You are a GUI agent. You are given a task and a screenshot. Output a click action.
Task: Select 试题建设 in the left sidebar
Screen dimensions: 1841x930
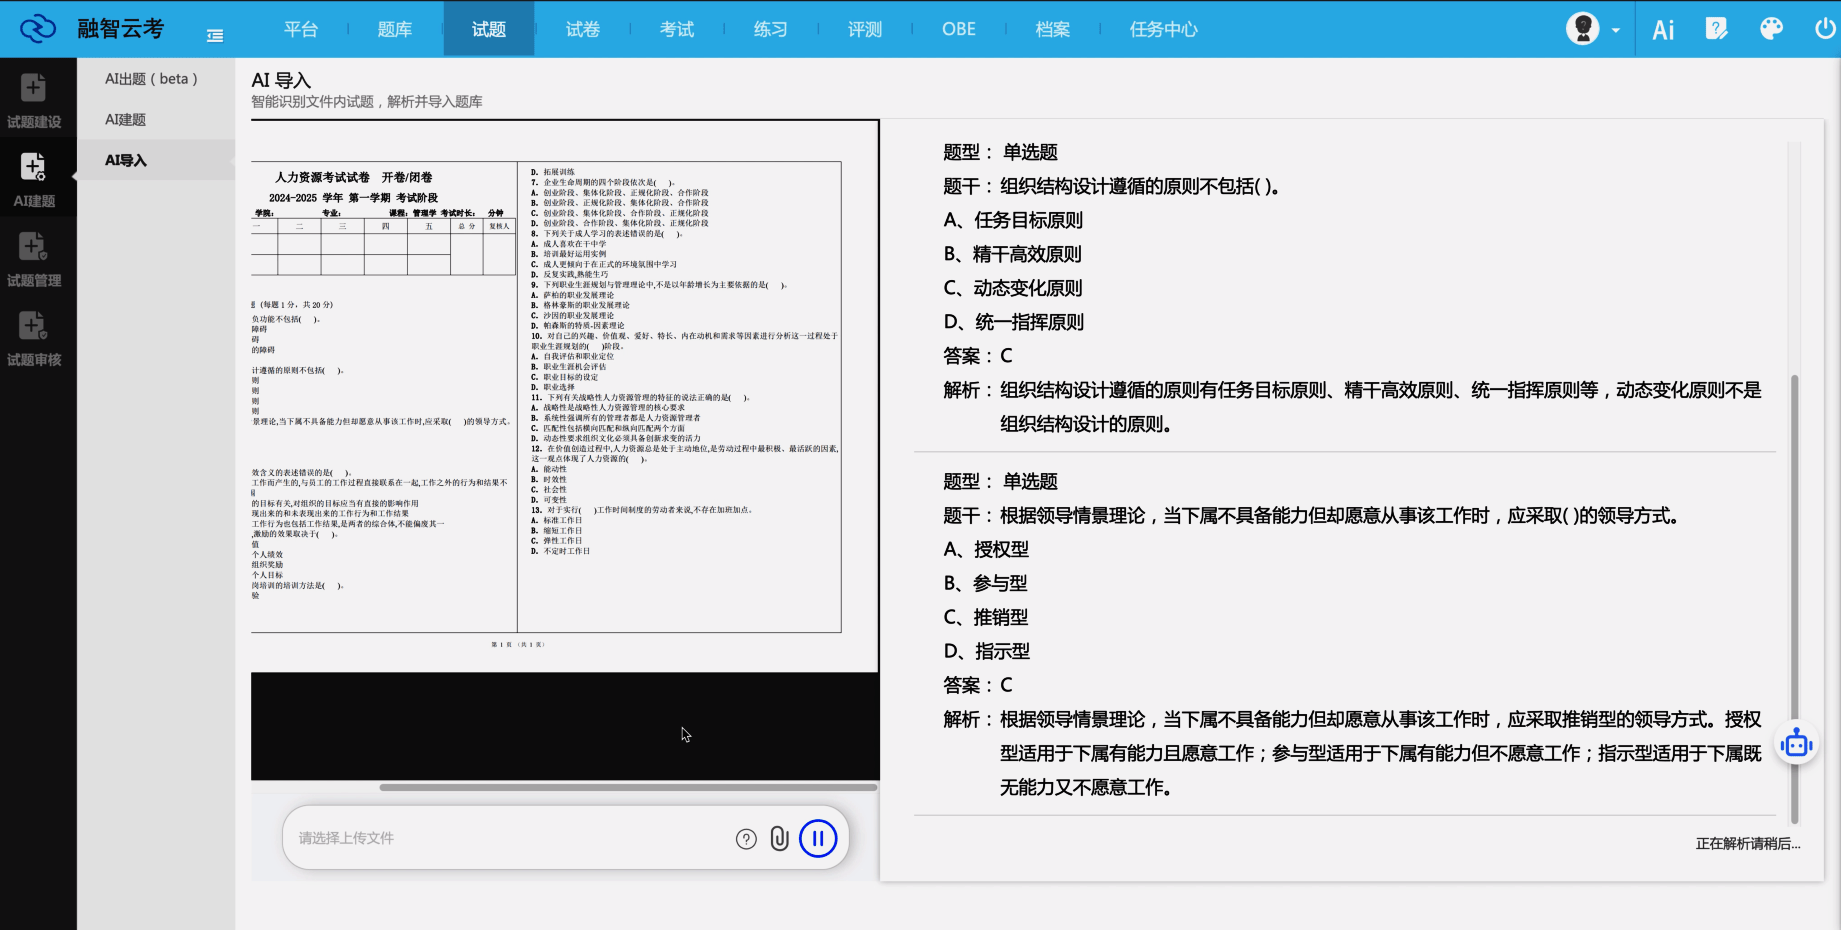tap(36, 100)
